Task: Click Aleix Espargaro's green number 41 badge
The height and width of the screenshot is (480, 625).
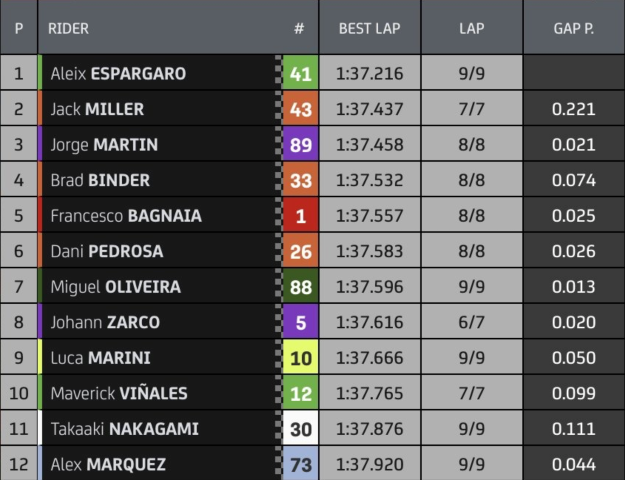Action: (300, 73)
